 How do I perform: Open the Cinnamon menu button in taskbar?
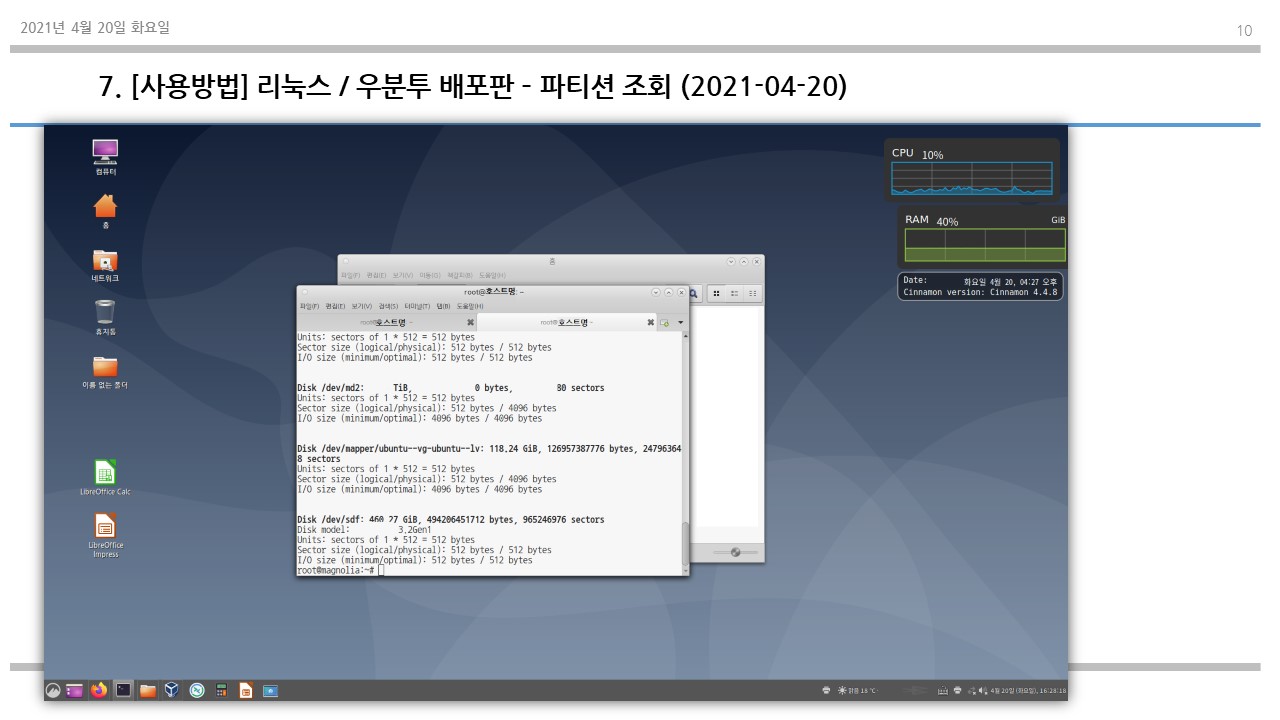tap(53, 690)
